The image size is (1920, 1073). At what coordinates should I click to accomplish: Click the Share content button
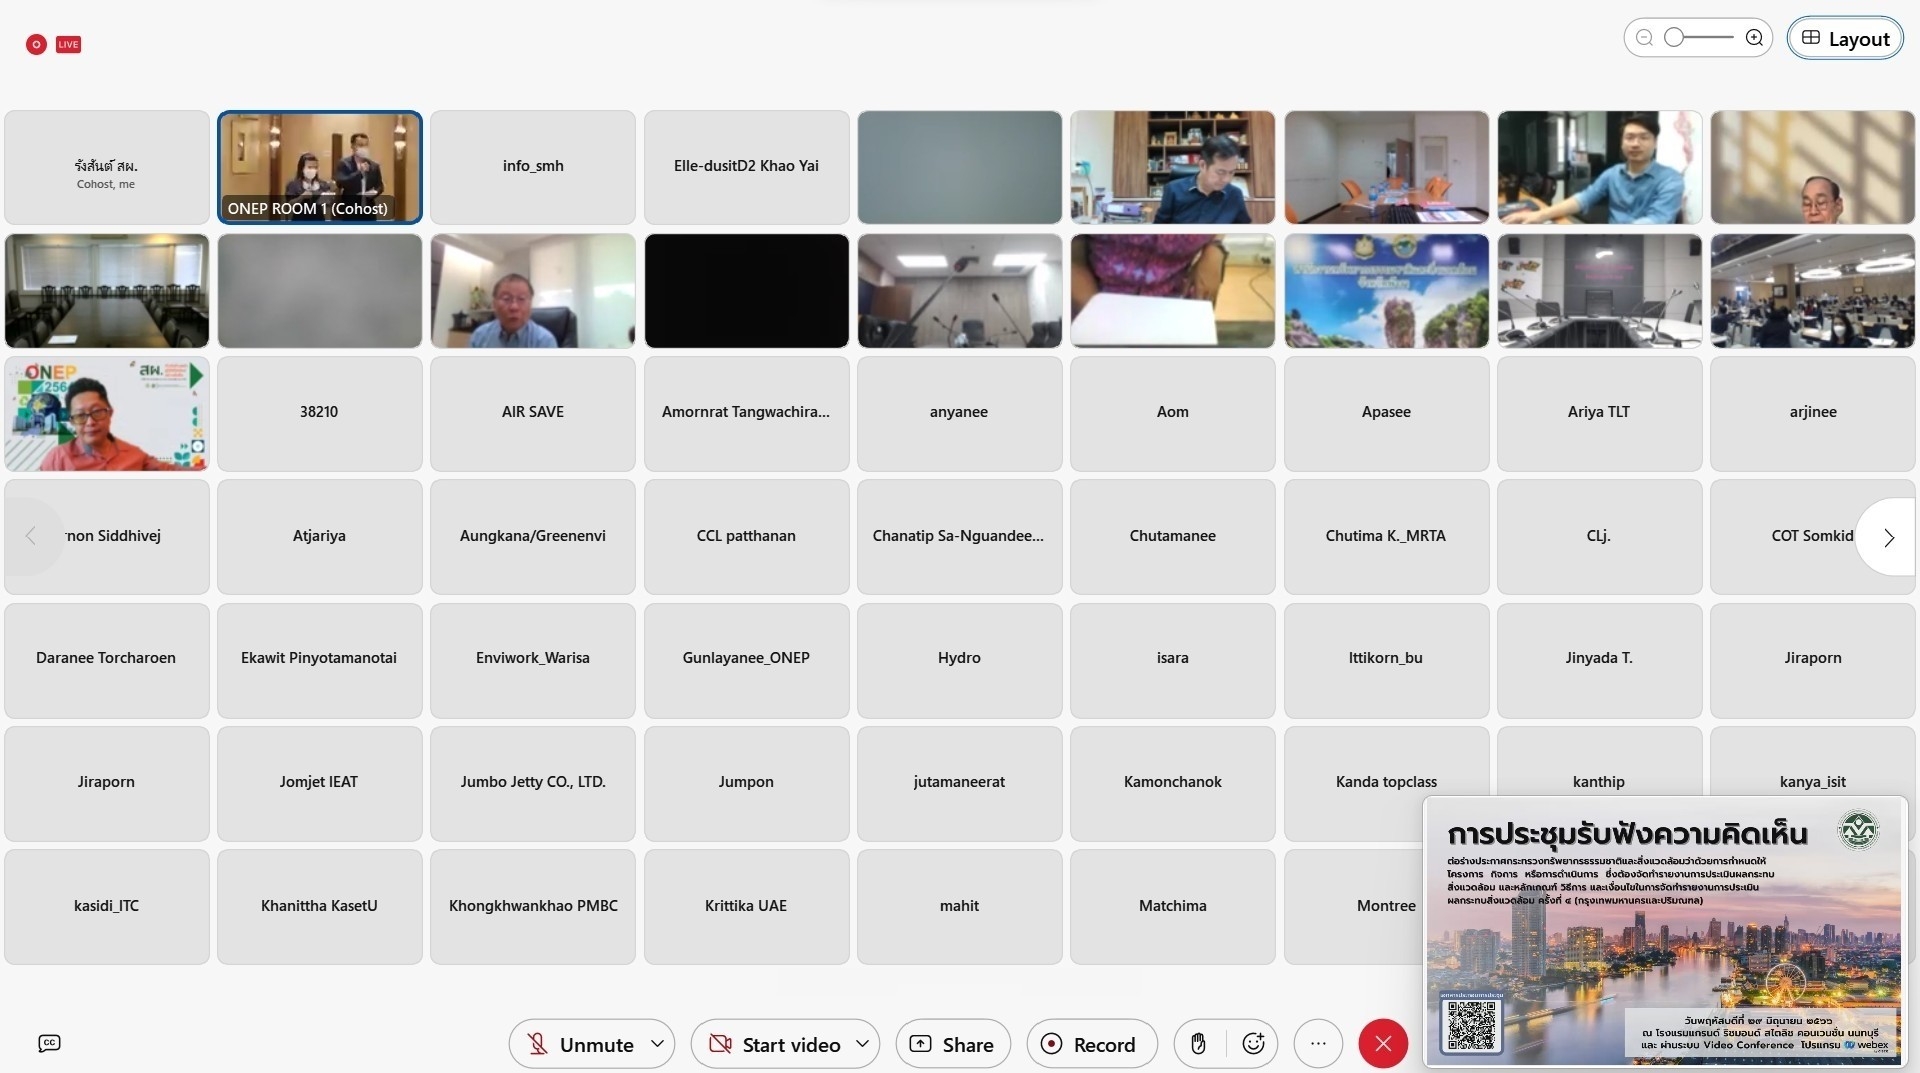click(x=952, y=1044)
